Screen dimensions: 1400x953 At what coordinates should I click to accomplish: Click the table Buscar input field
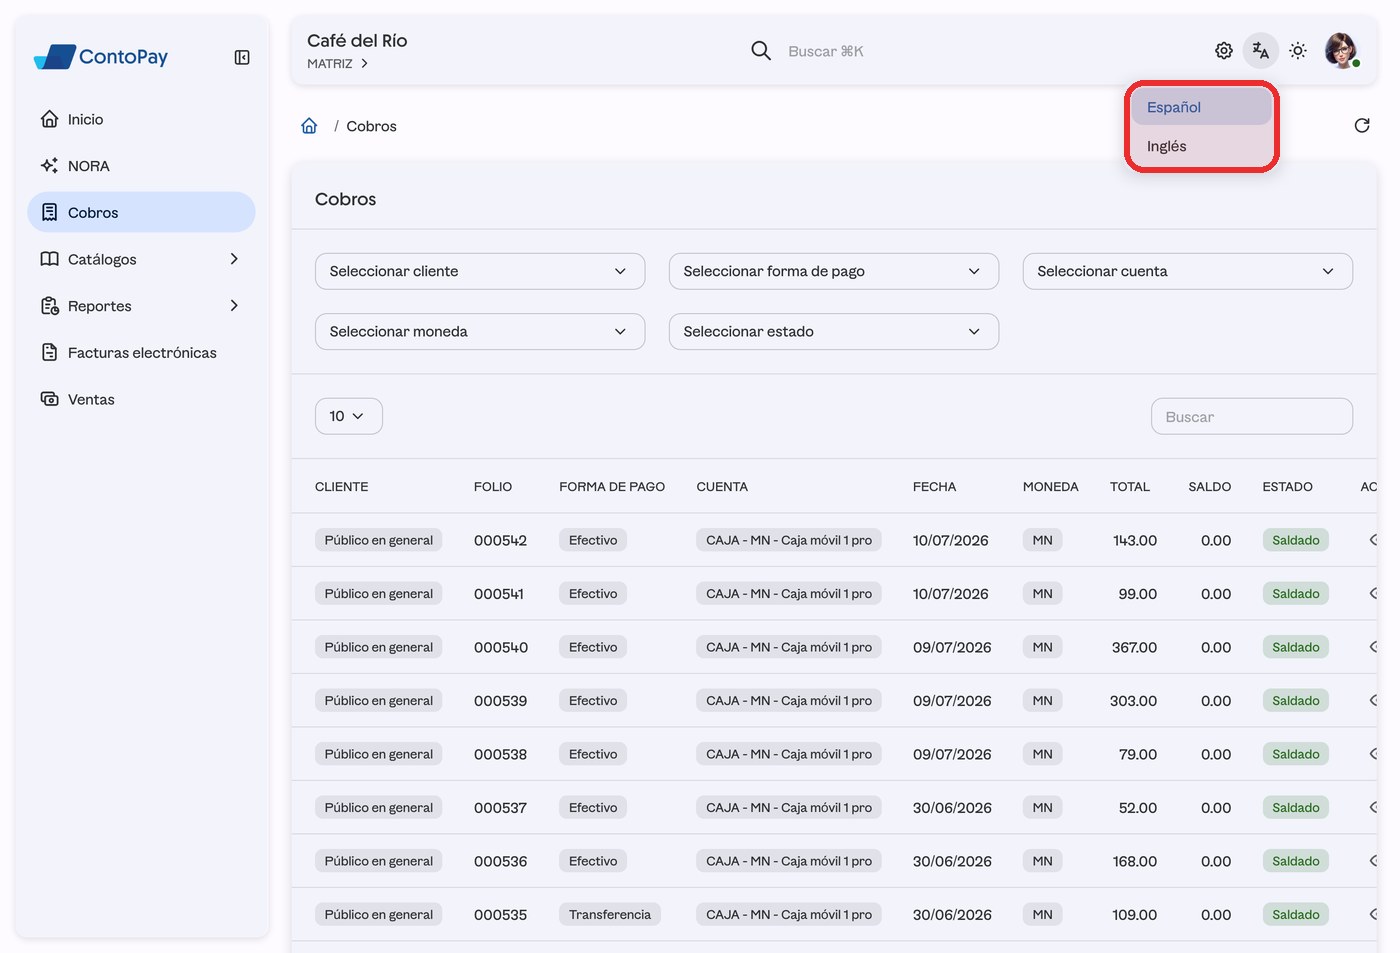click(x=1252, y=417)
